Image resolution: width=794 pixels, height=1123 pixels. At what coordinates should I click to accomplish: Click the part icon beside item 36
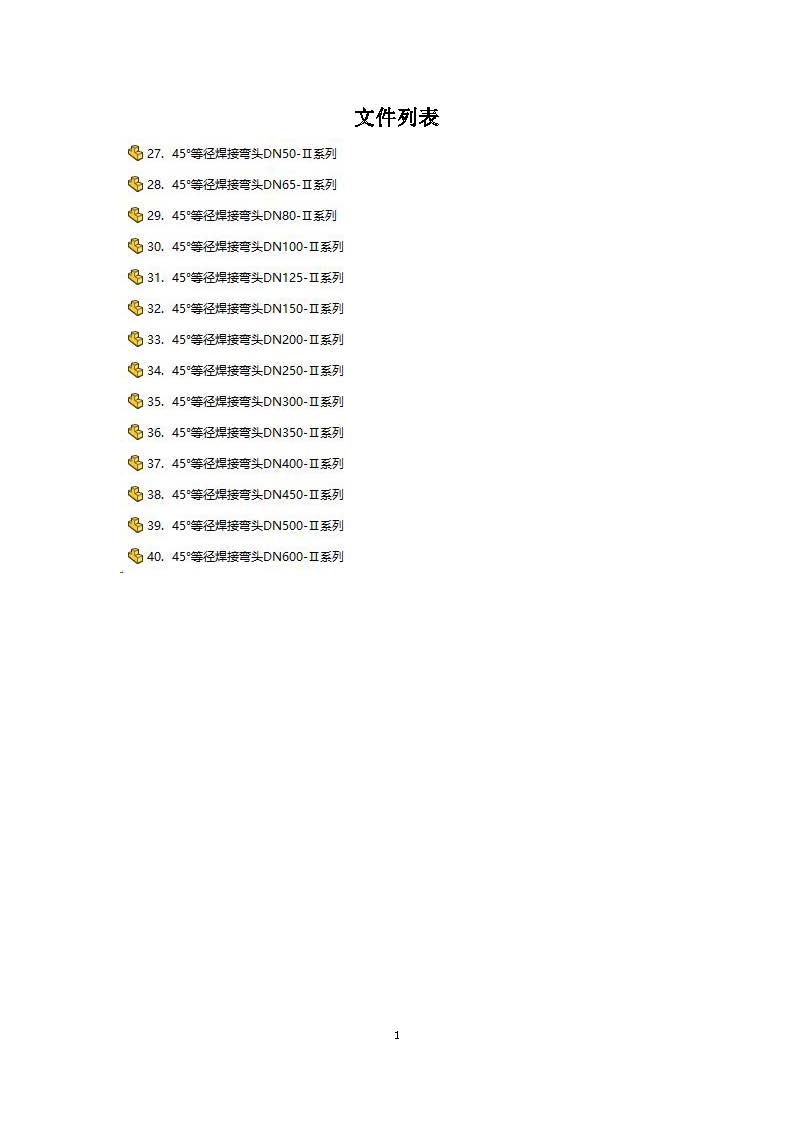[135, 432]
